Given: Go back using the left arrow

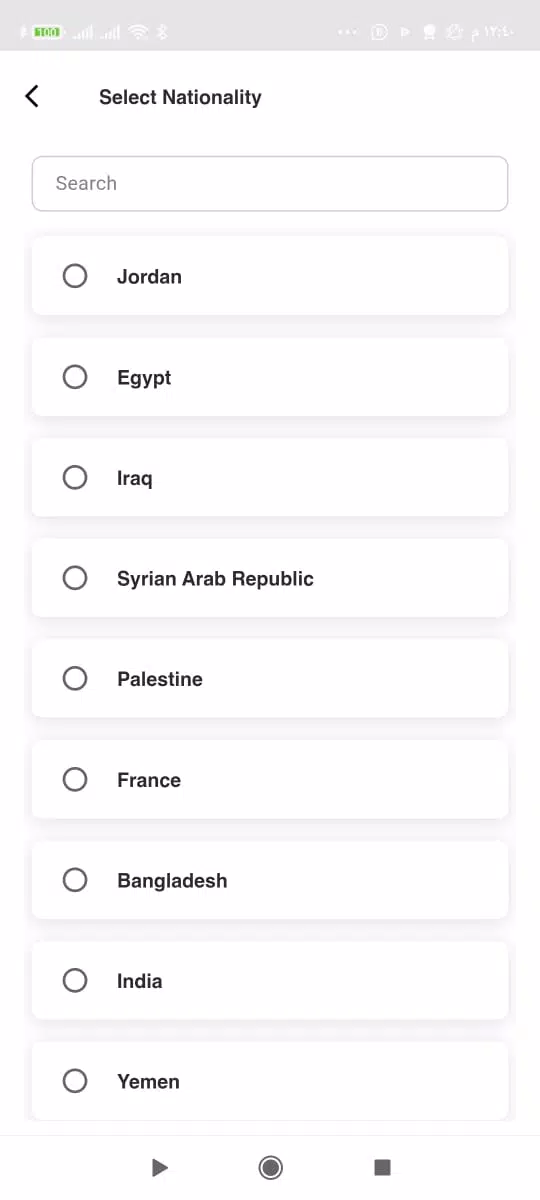Looking at the screenshot, I should (x=32, y=96).
